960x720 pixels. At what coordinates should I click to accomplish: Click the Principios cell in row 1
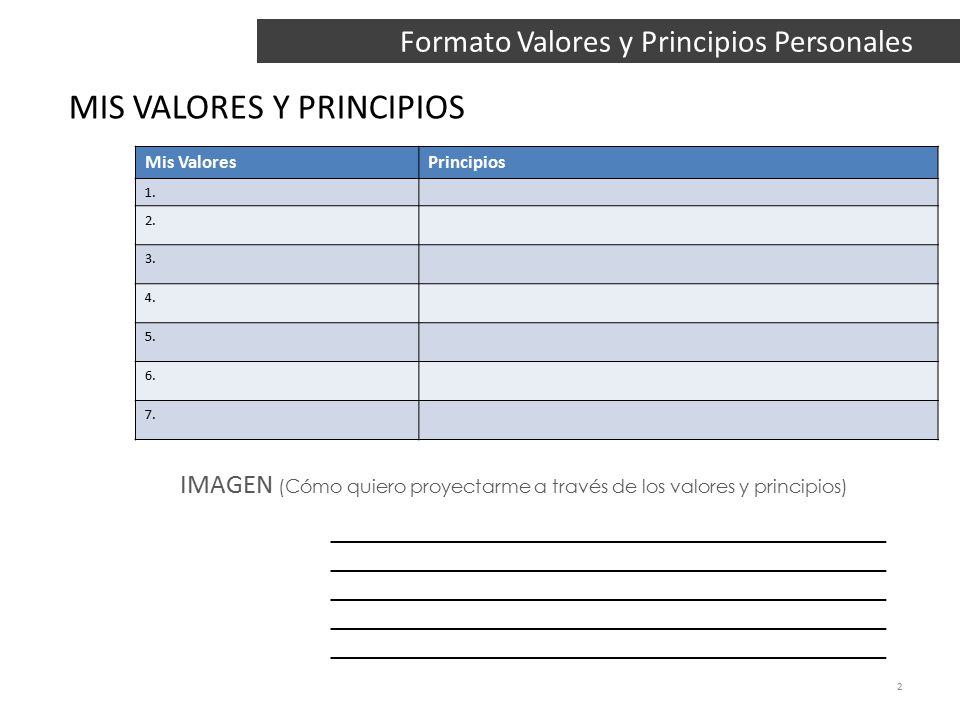(x=678, y=192)
